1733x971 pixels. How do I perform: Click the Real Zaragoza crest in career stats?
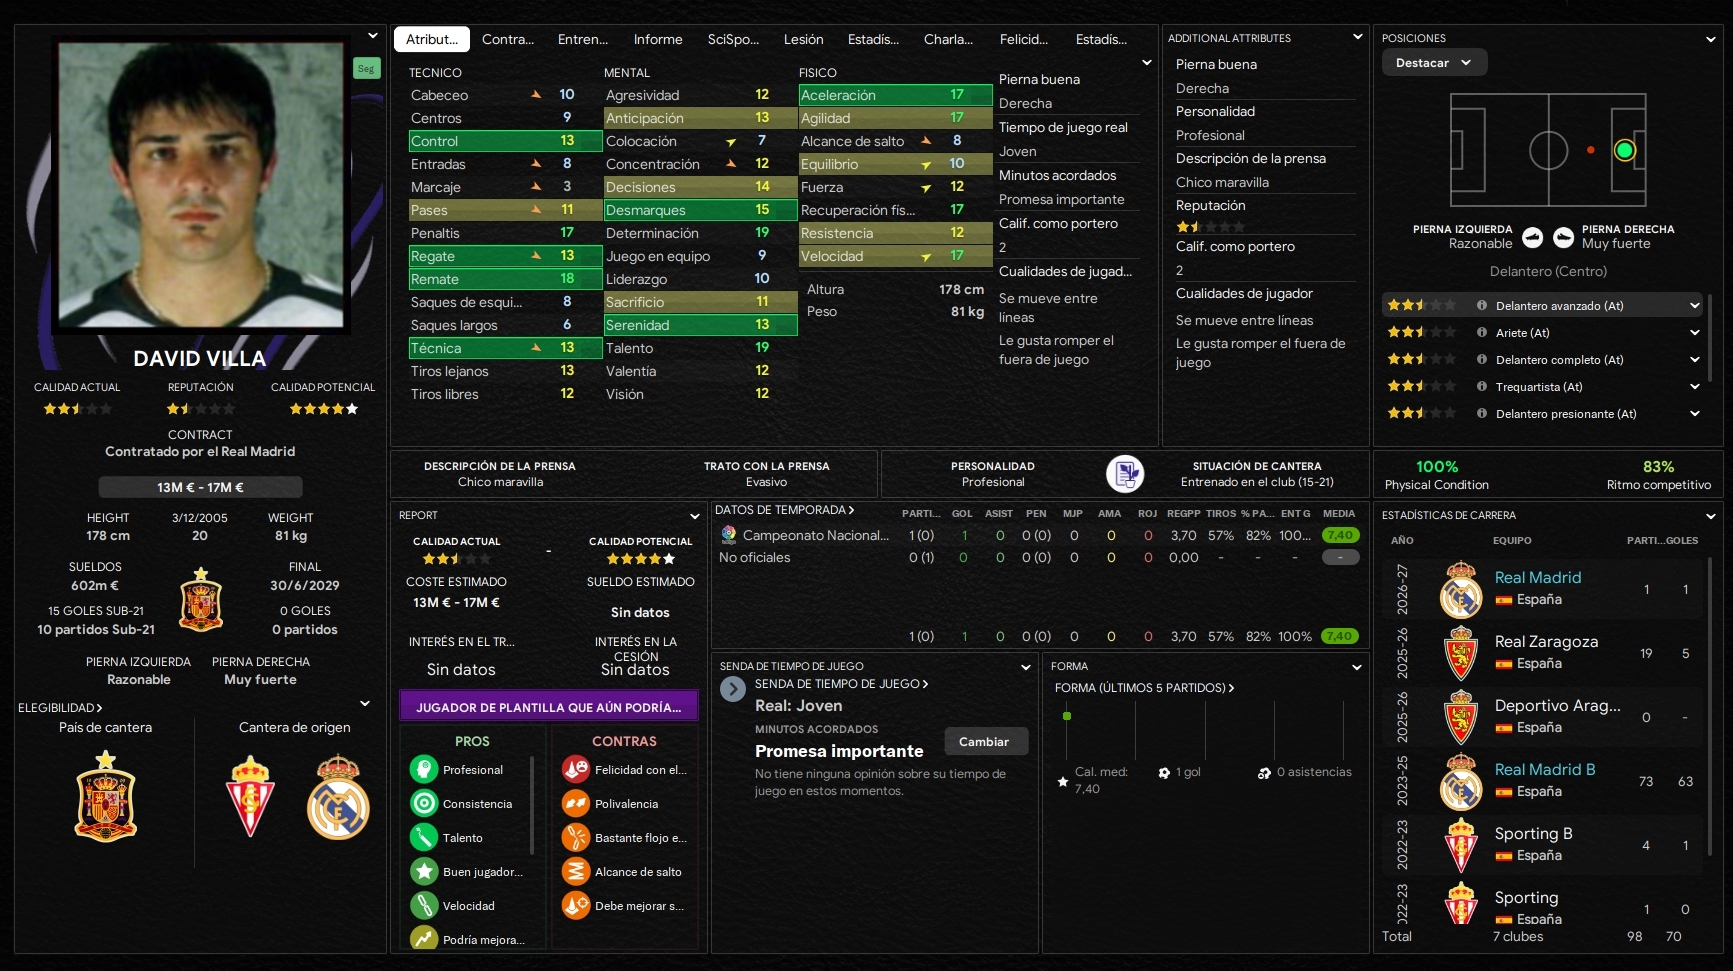tap(1461, 653)
